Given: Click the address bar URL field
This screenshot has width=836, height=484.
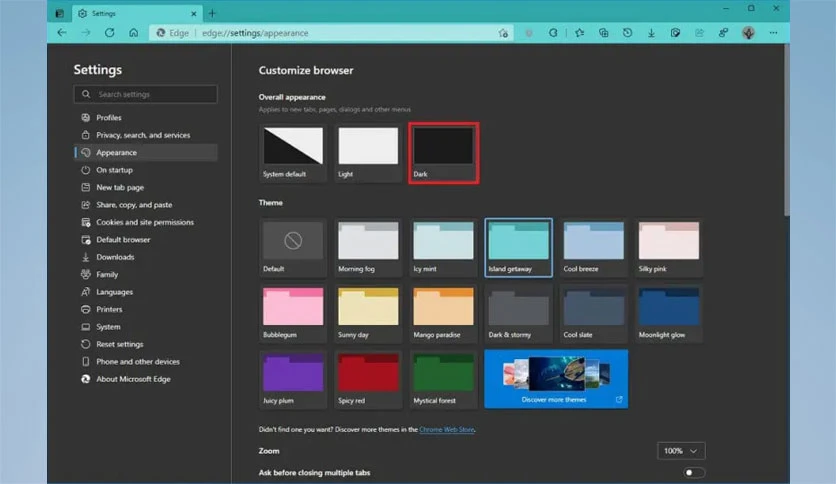Looking at the screenshot, I should [331, 33].
